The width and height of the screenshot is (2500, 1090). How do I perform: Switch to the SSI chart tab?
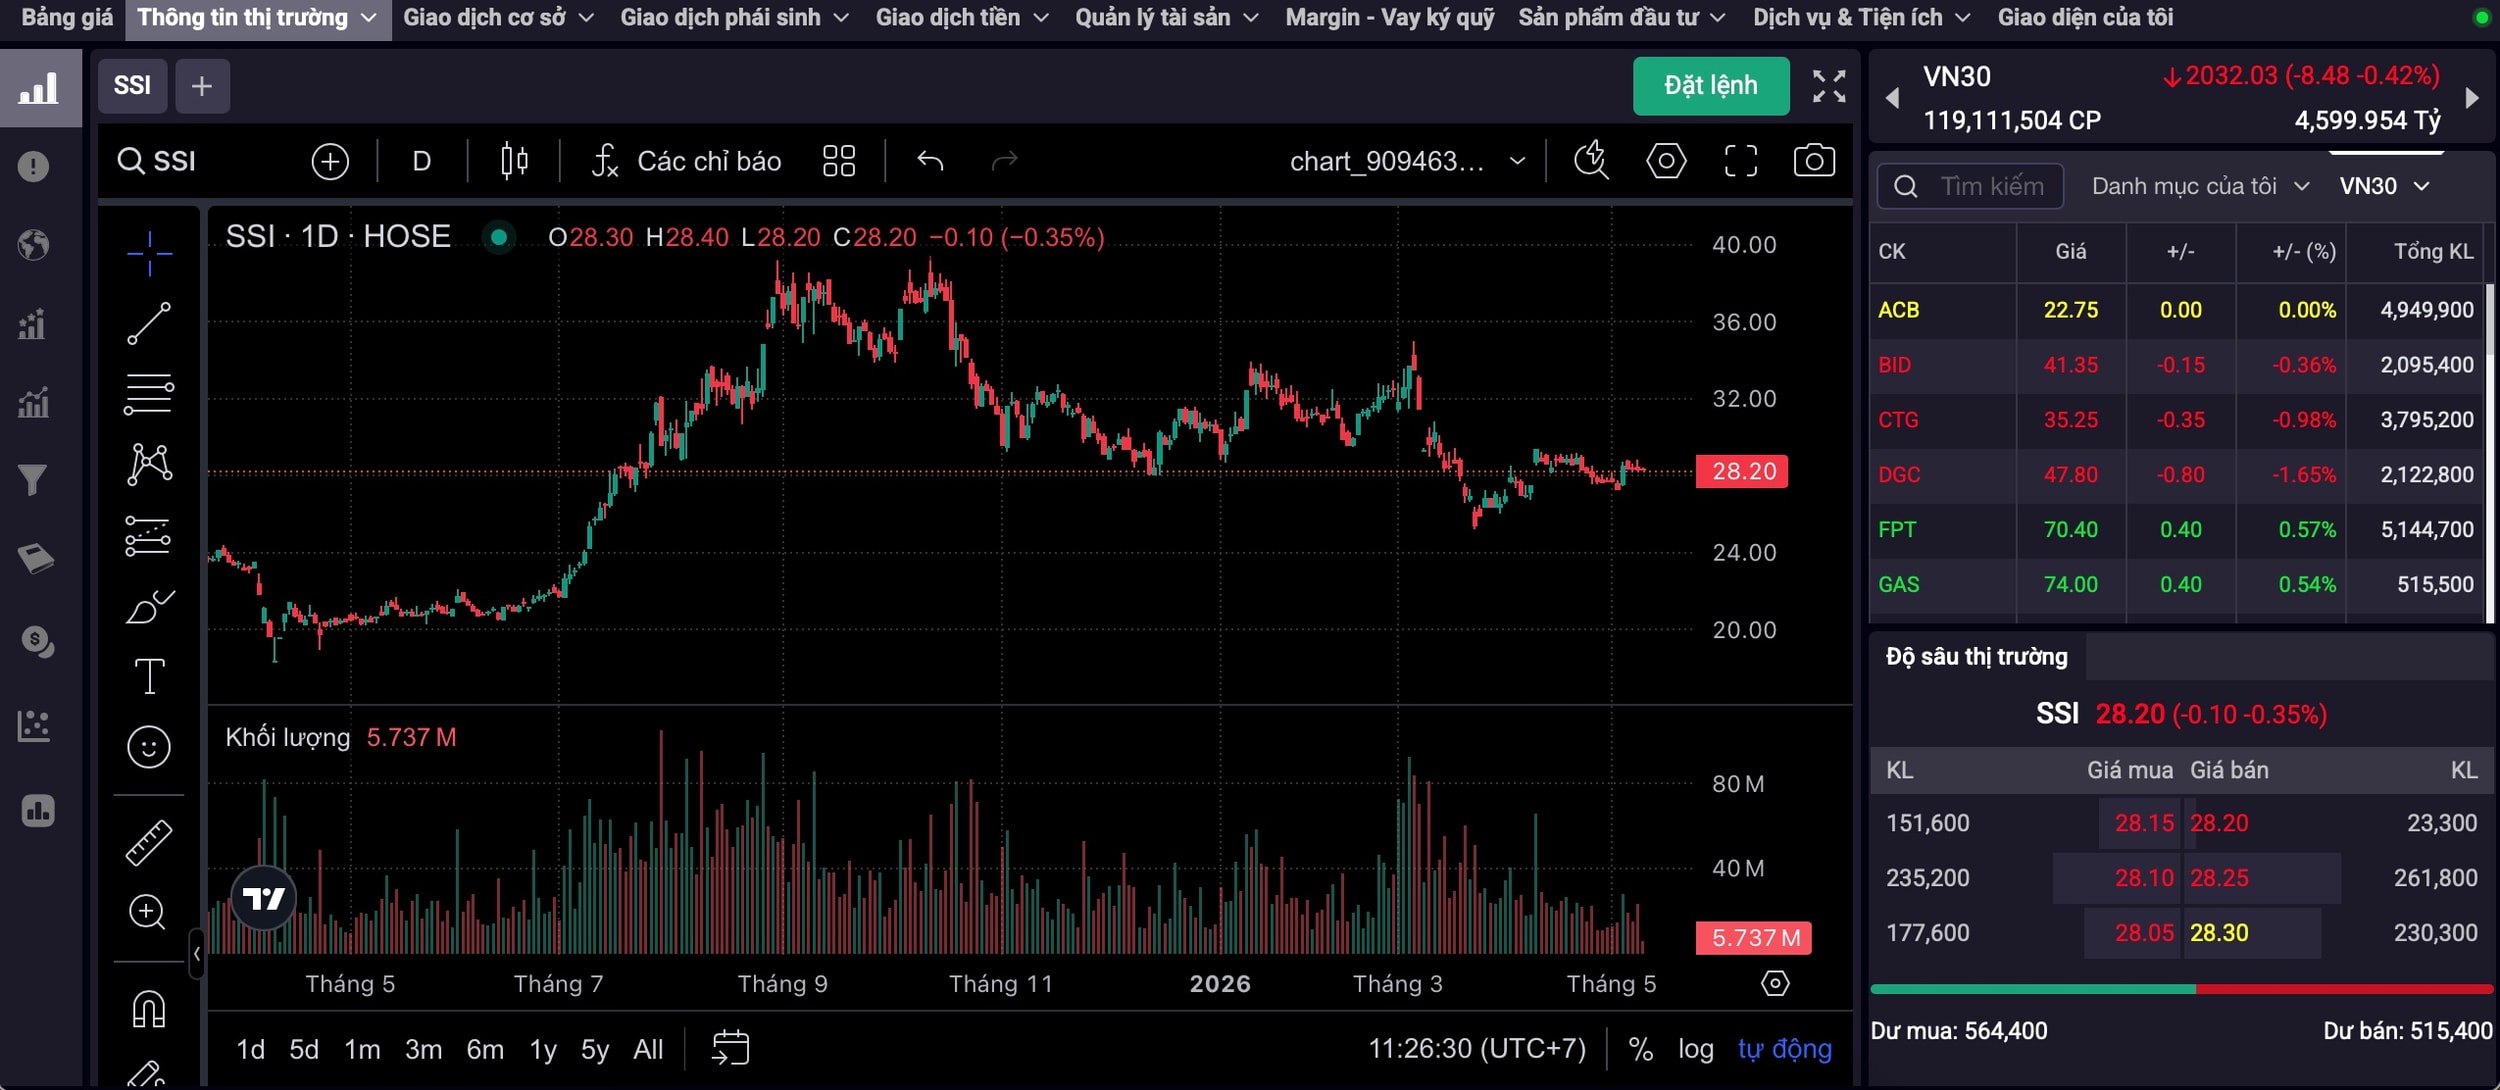tap(132, 86)
